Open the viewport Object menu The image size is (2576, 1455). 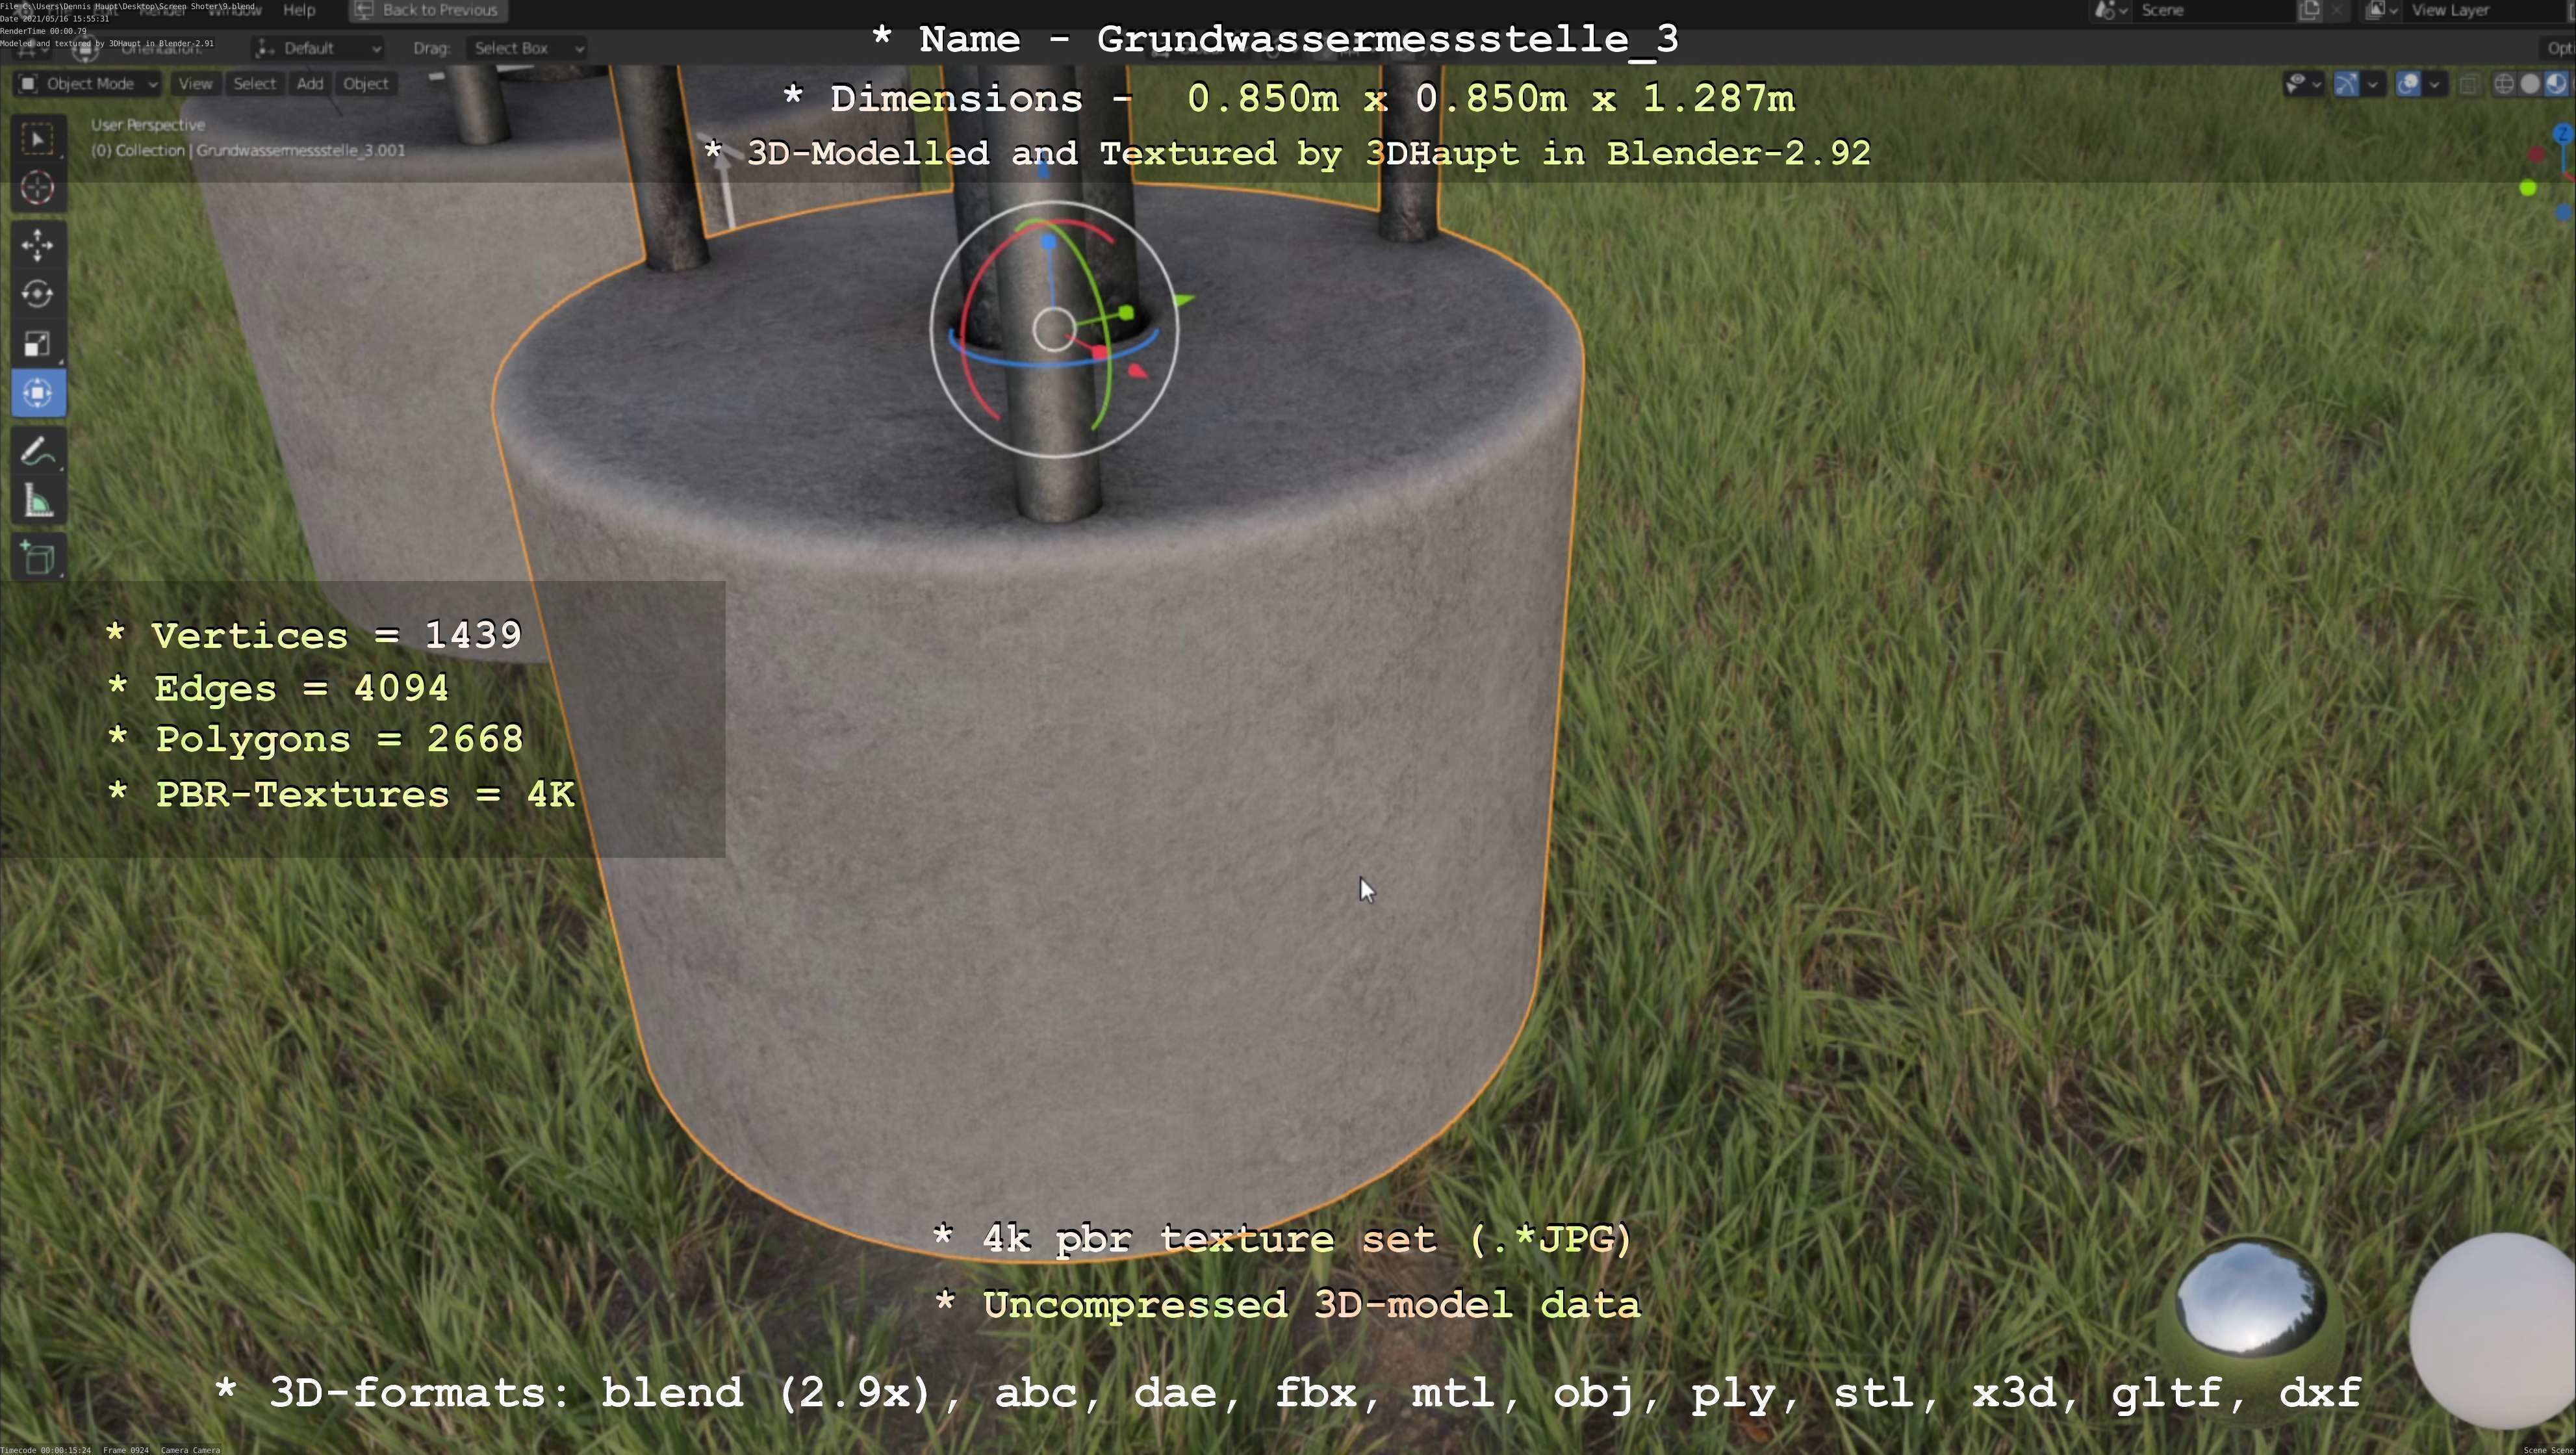coord(365,84)
